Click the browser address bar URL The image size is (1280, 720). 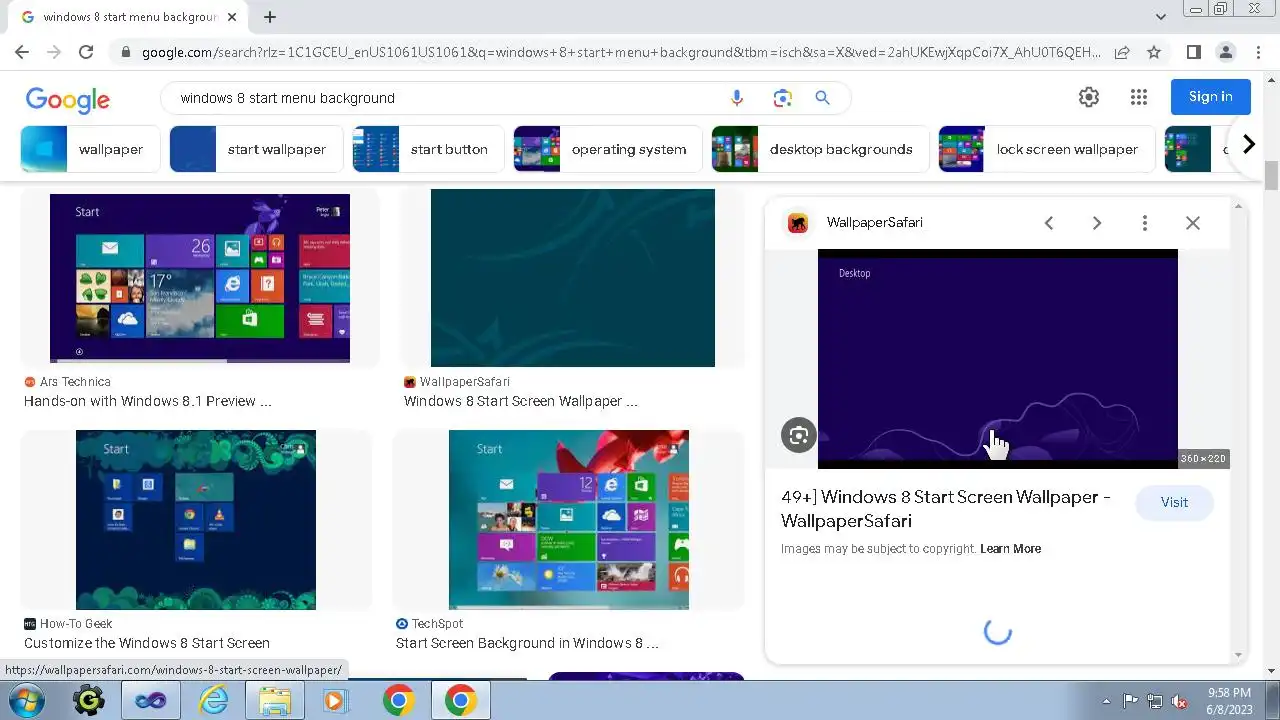click(620, 52)
